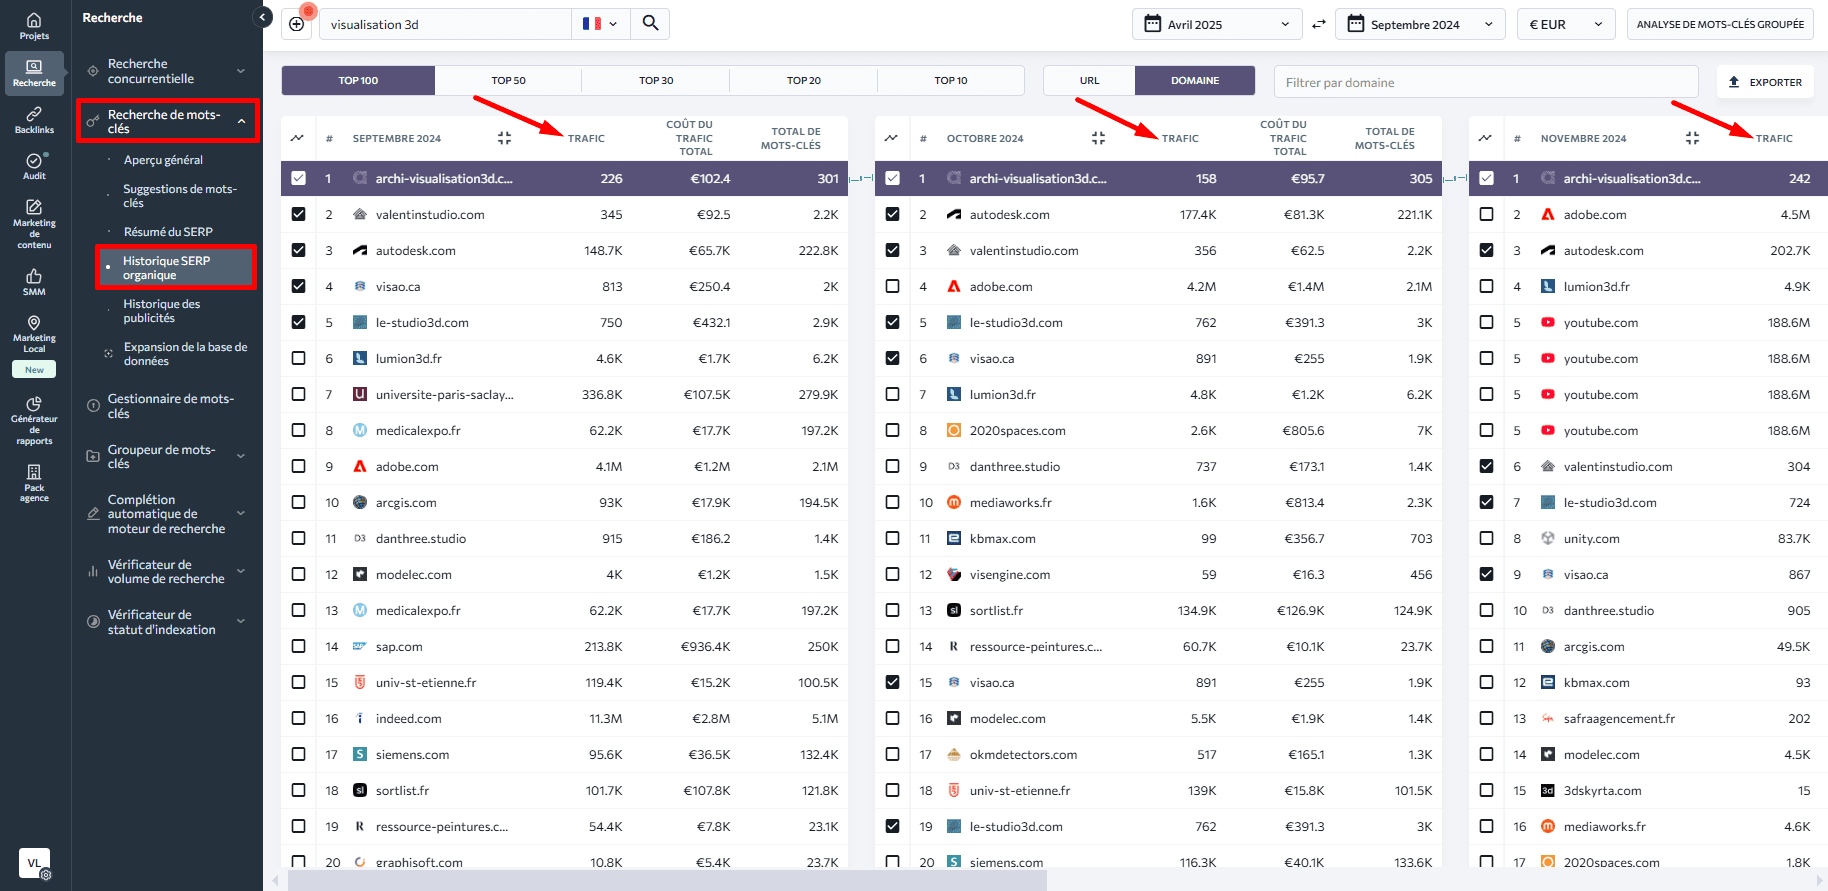Switch to the TOP 30 tab
The width and height of the screenshot is (1828, 891).
pyautogui.click(x=656, y=80)
